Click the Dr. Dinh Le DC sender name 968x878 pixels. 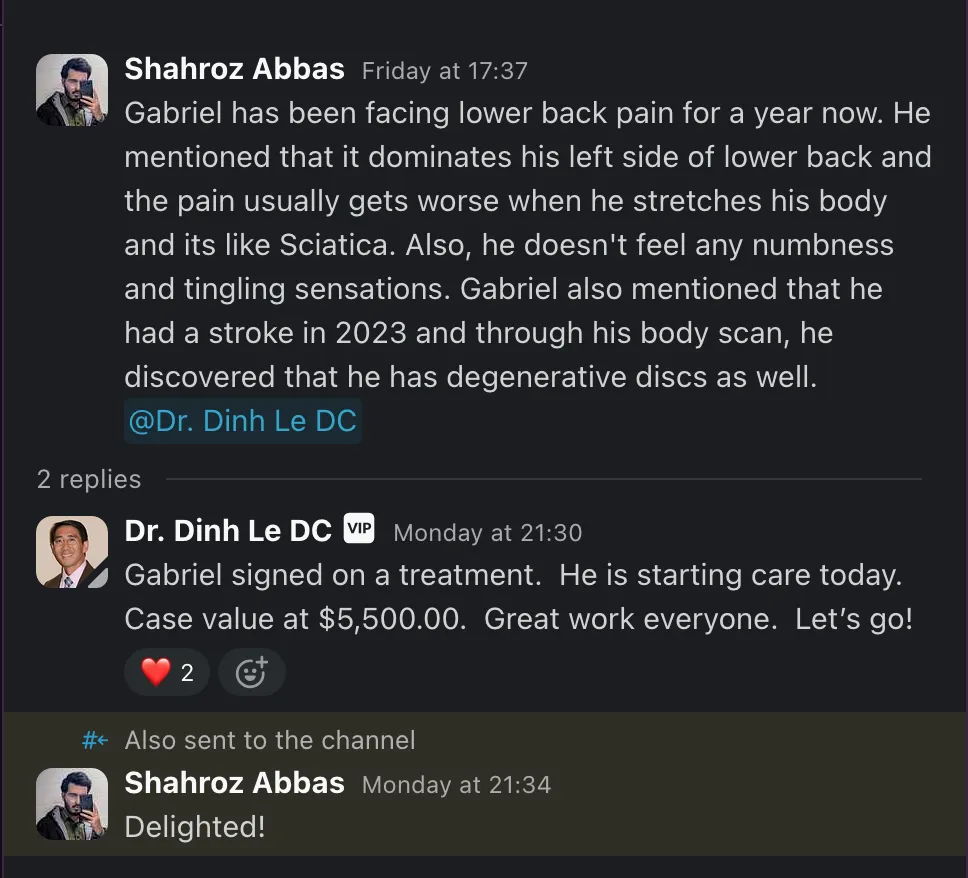click(228, 531)
